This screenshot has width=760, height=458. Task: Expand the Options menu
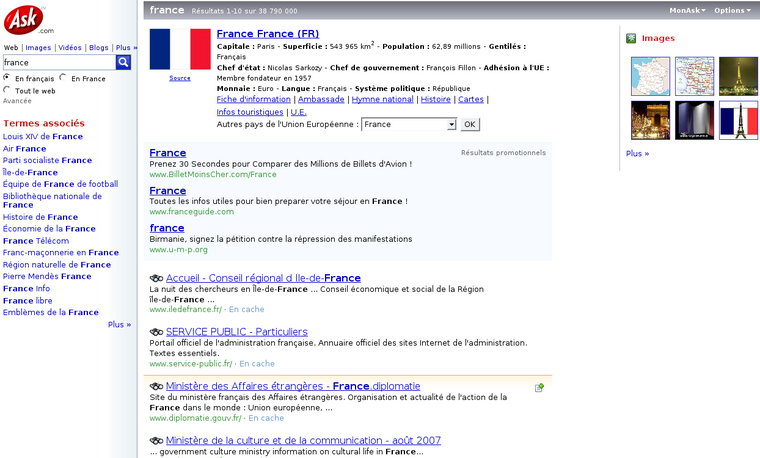pyautogui.click(x=732, y=10)
